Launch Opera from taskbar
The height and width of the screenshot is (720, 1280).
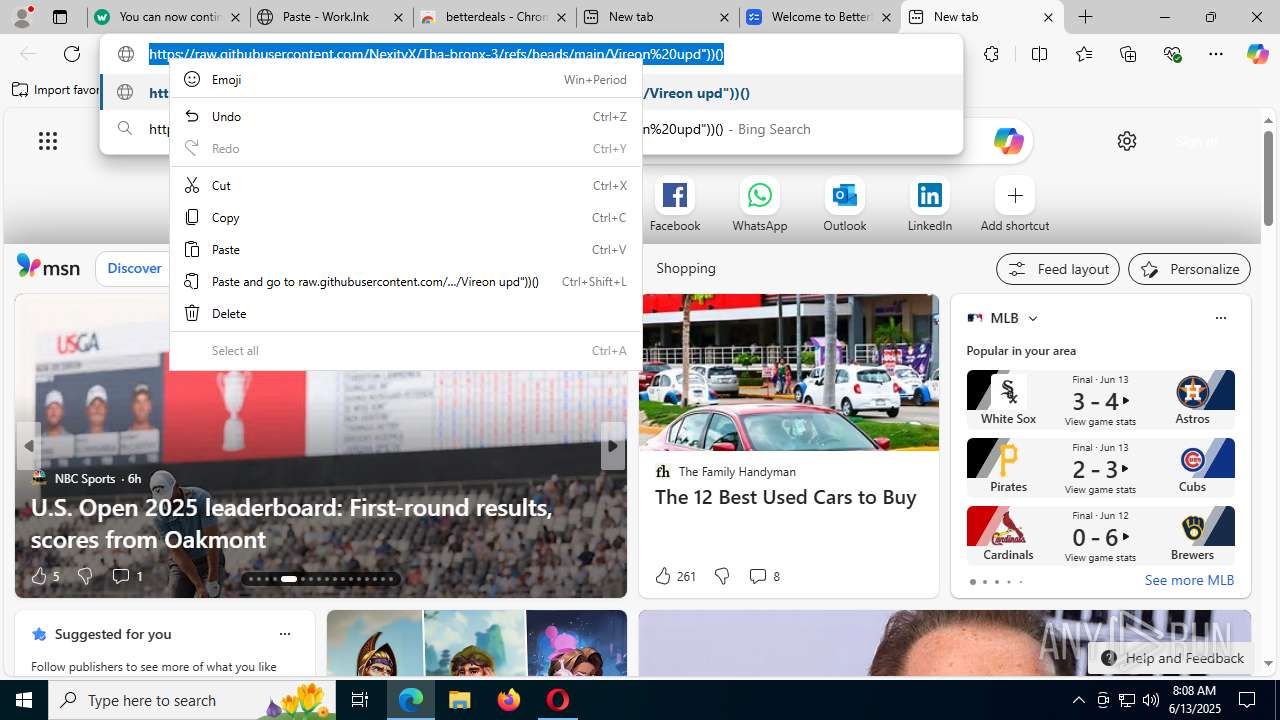557,700
